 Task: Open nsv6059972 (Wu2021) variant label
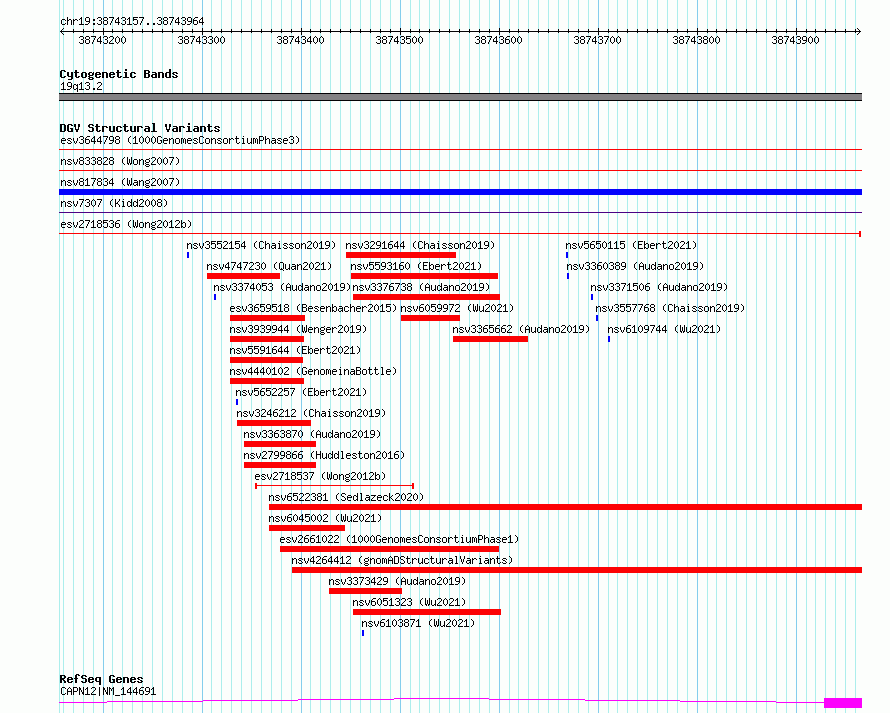pos(457,308)
